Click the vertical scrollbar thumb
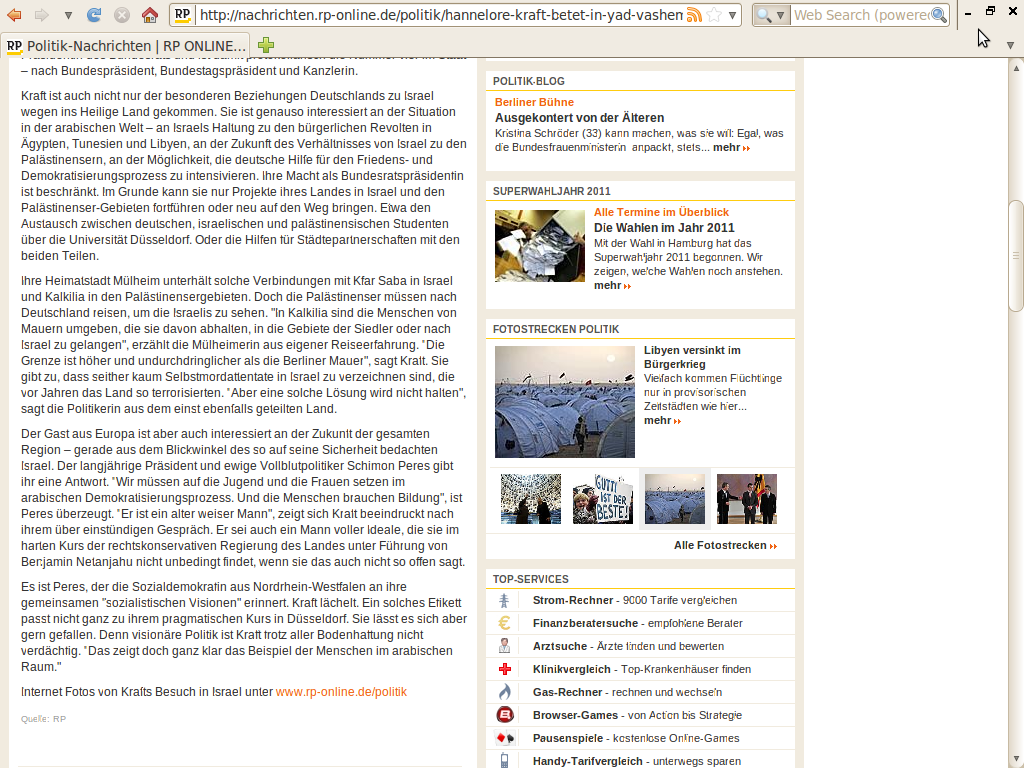This screenshot has width=1024, height=768. [1016, 255]
